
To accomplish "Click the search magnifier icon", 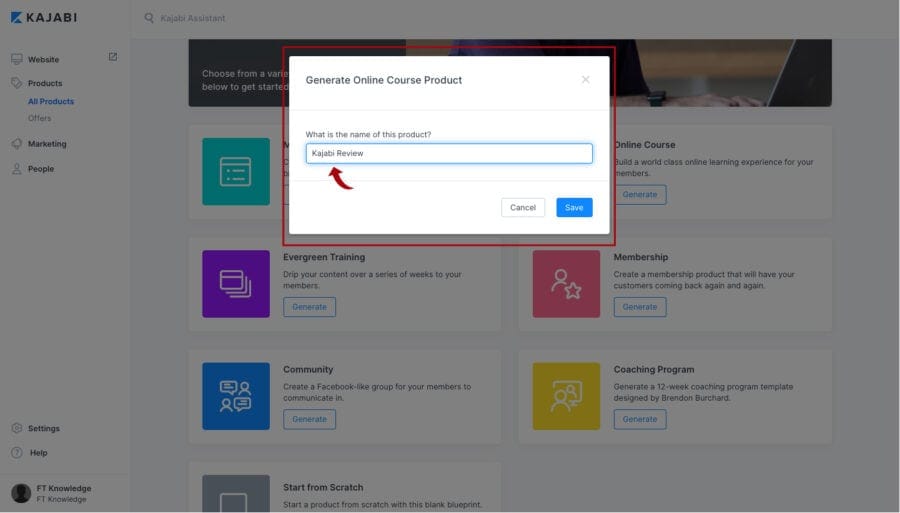I will pos(149,18).
